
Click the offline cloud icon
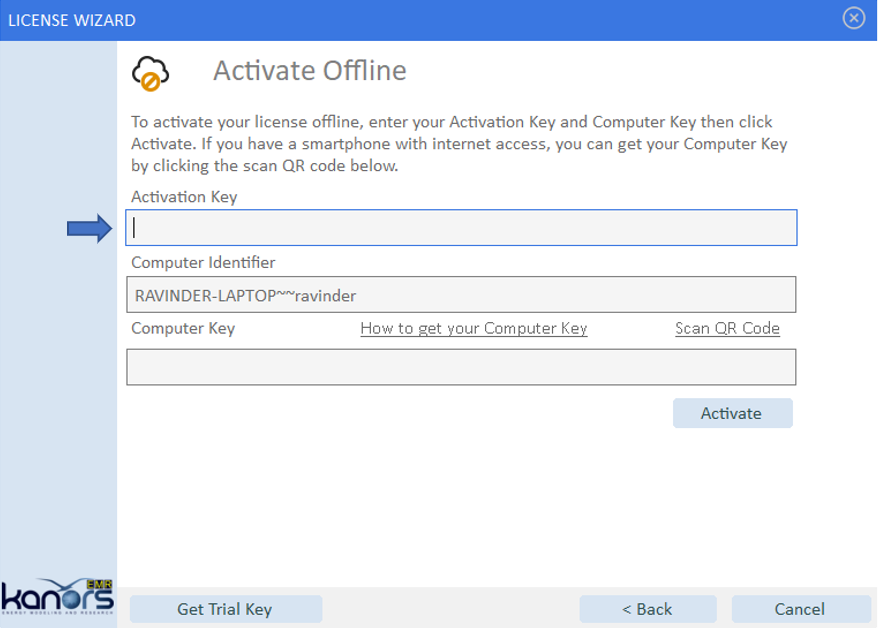[150, 73]
